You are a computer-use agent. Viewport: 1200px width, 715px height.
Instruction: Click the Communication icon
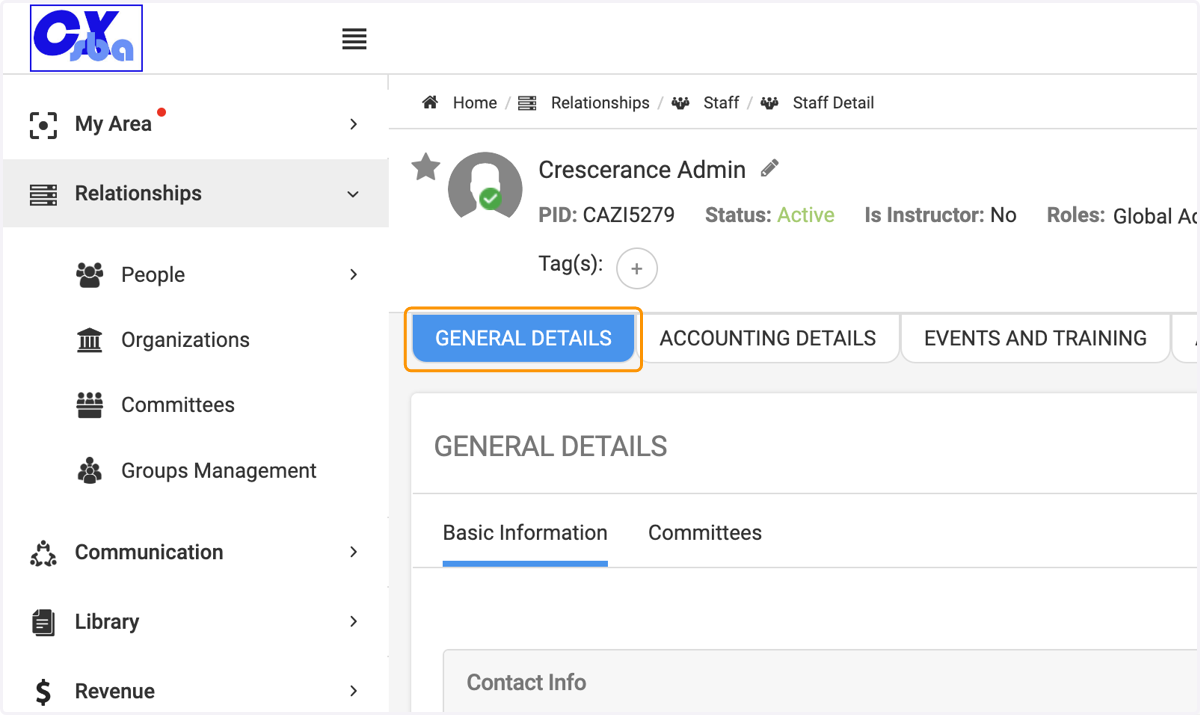tap(43, 553)
